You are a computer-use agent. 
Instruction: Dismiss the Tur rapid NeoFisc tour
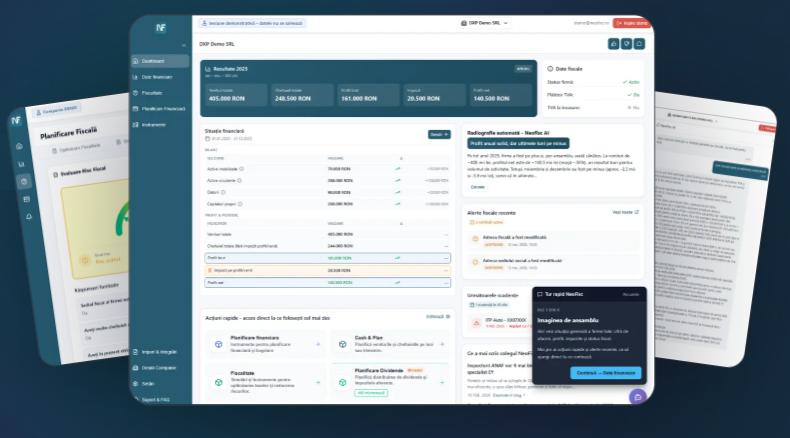[x=630, y=294]
